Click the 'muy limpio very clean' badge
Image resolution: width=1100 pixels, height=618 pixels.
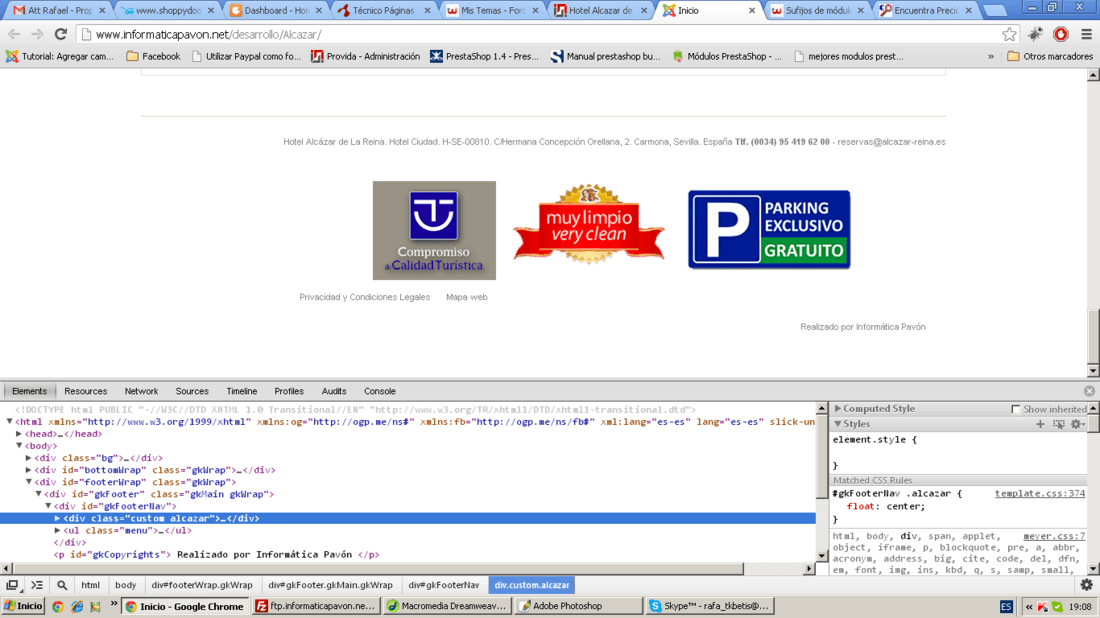point(589,224)
